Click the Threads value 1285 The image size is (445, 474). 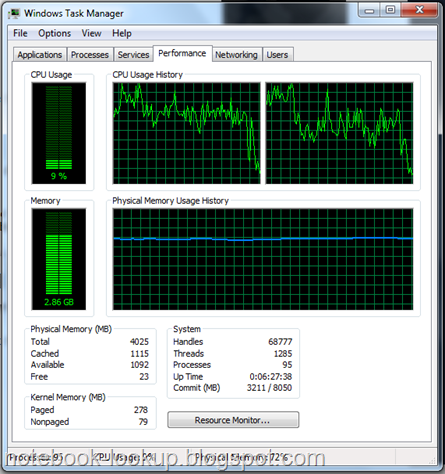283,353
